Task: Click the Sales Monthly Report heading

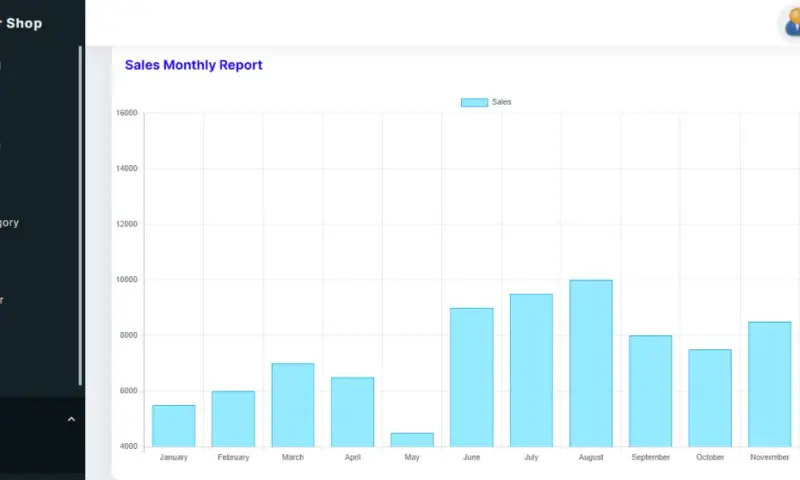Action: [x=193, y=65]
